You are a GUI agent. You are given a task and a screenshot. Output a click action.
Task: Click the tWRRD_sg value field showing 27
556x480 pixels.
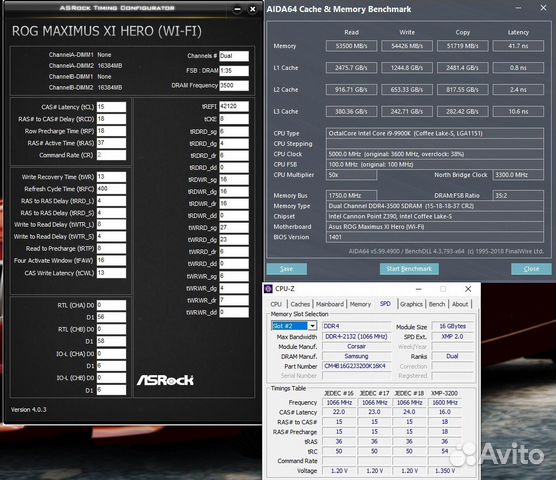click(x=234, y=228)
